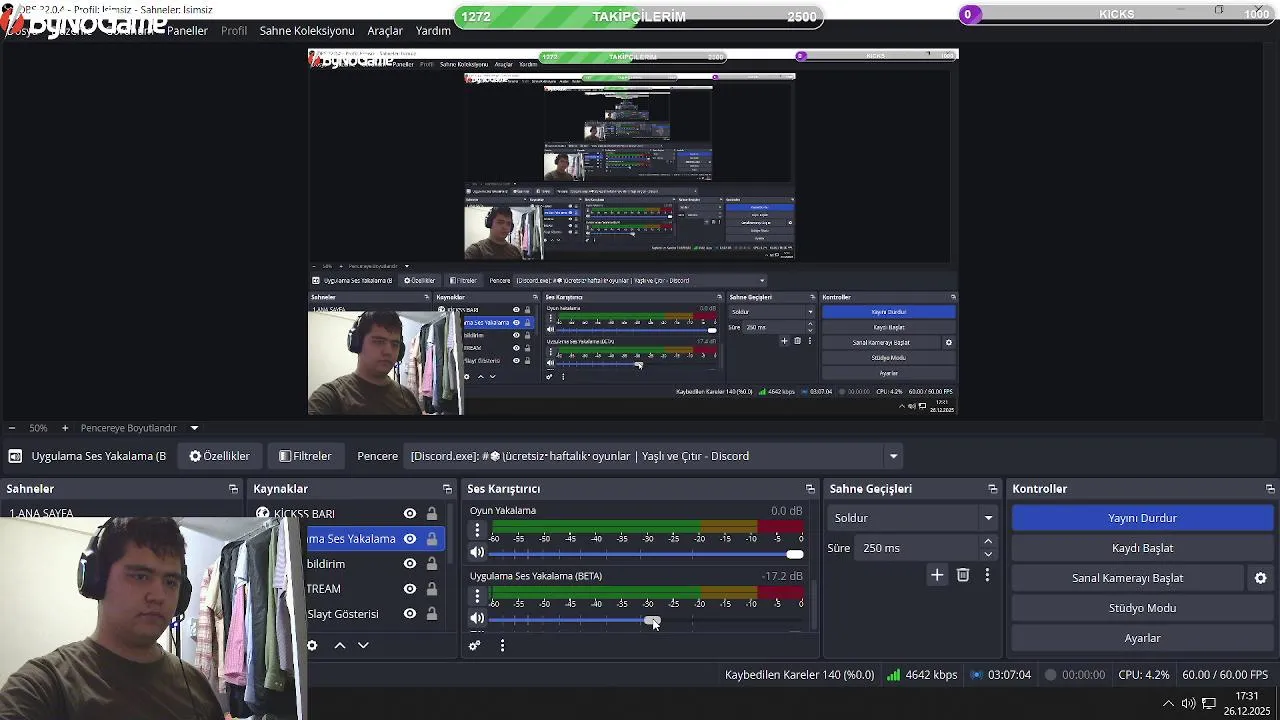Viewport: 1280px width, 720px height.
Task: Enable Stüdyo Modu
Action: click(x=1142, y=608)
